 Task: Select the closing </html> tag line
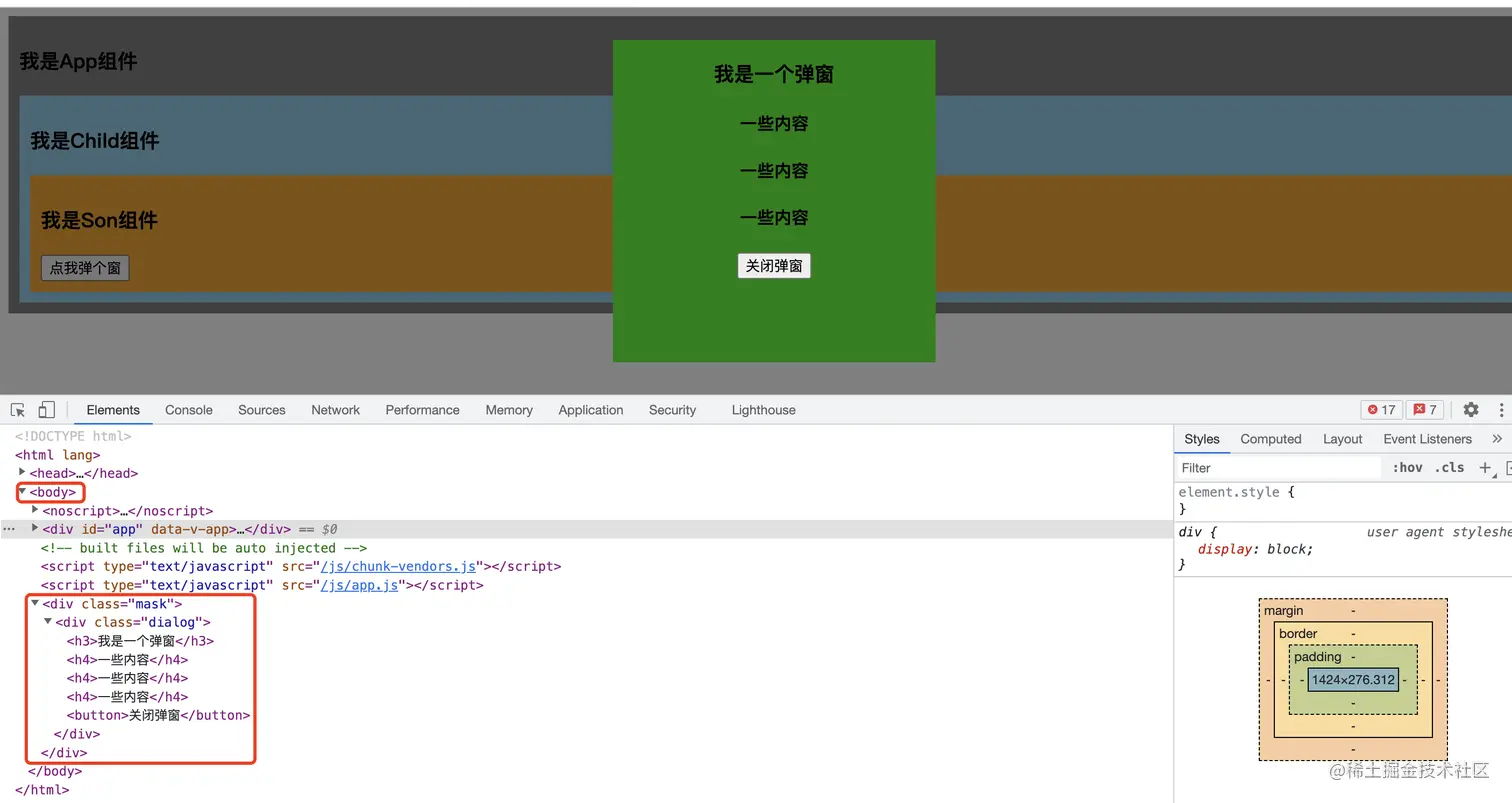point(42,790)
